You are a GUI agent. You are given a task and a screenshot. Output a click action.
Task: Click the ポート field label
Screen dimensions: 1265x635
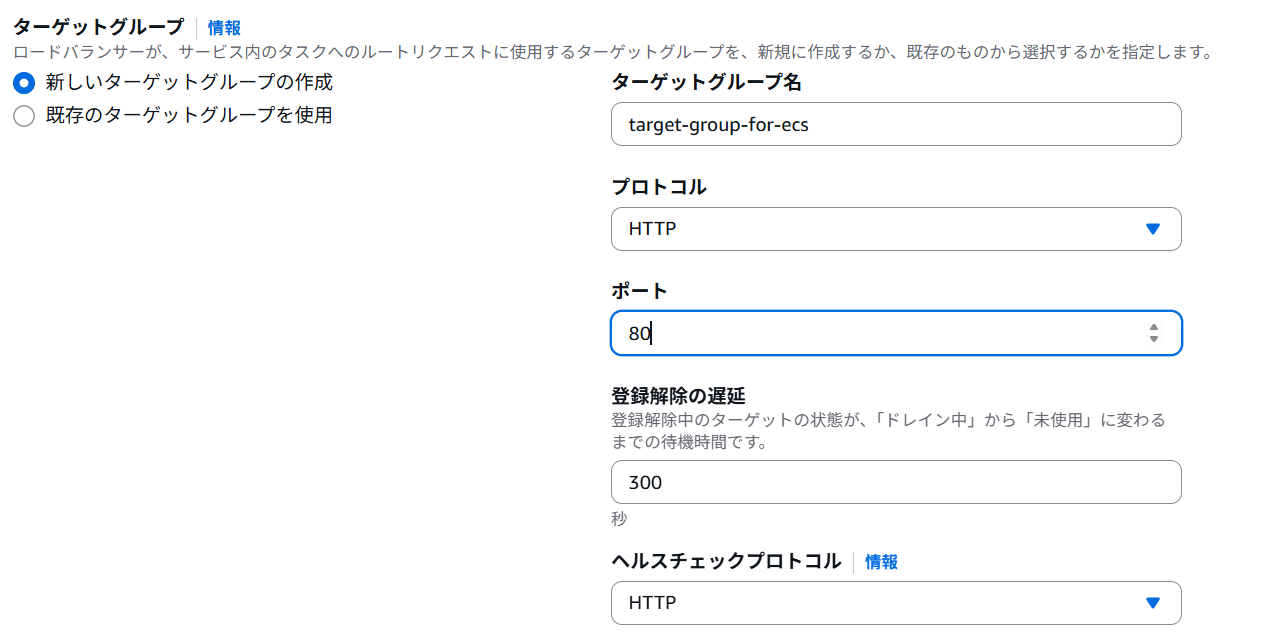pyautogui.click(x=639, y=291)
